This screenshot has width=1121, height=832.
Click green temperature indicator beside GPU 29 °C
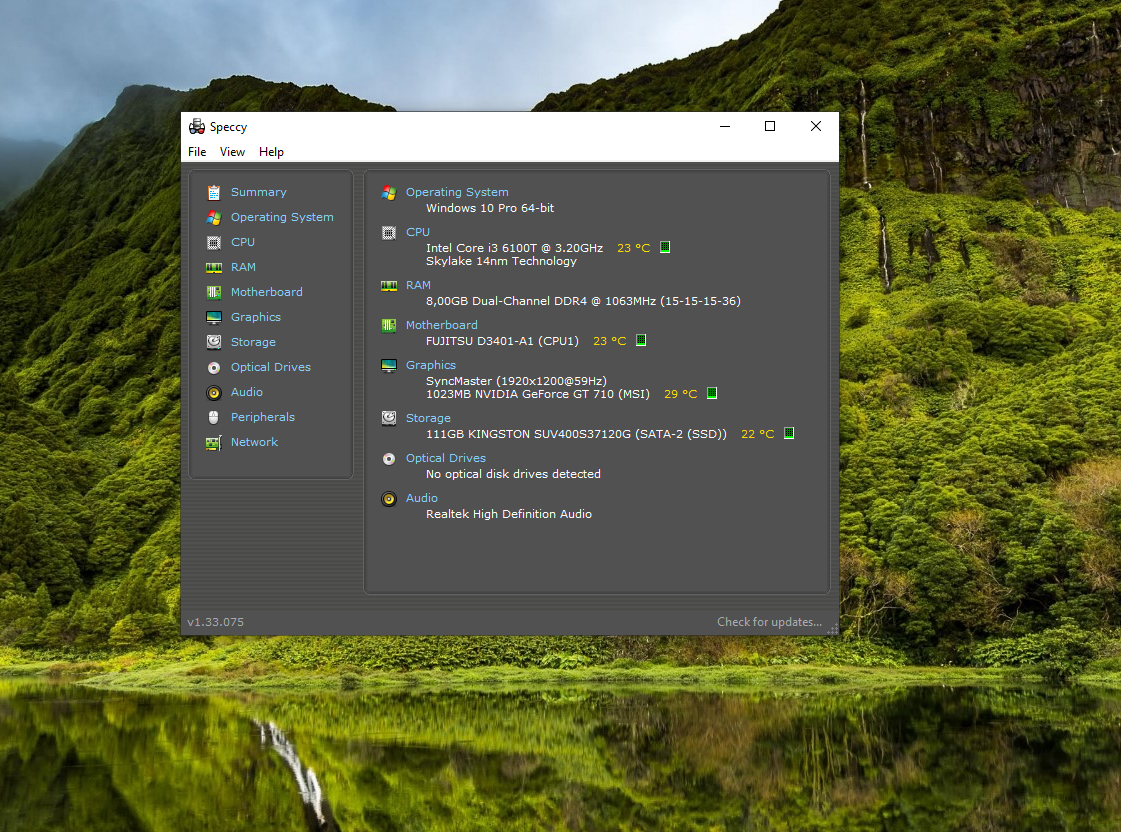712,393
